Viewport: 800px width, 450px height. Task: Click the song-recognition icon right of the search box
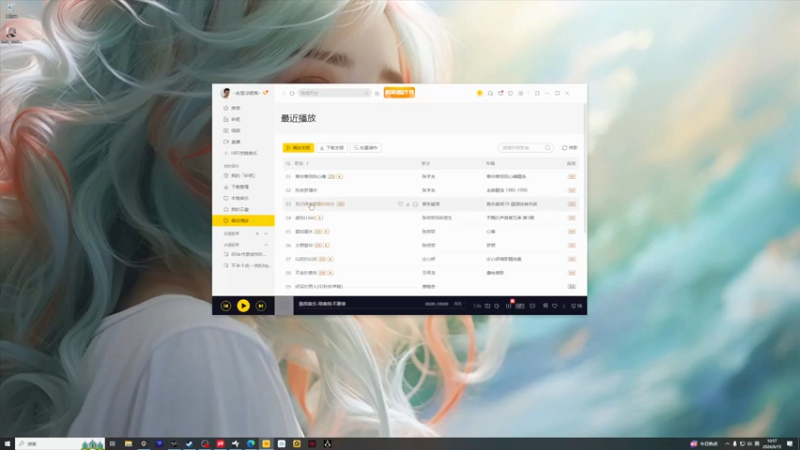tap(377, 93)
